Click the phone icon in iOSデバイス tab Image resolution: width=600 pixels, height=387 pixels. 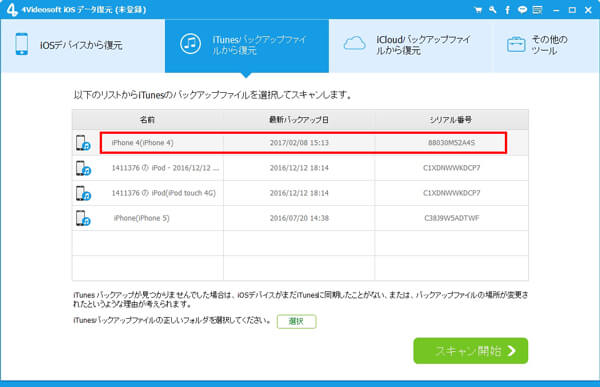pos(22,44)
